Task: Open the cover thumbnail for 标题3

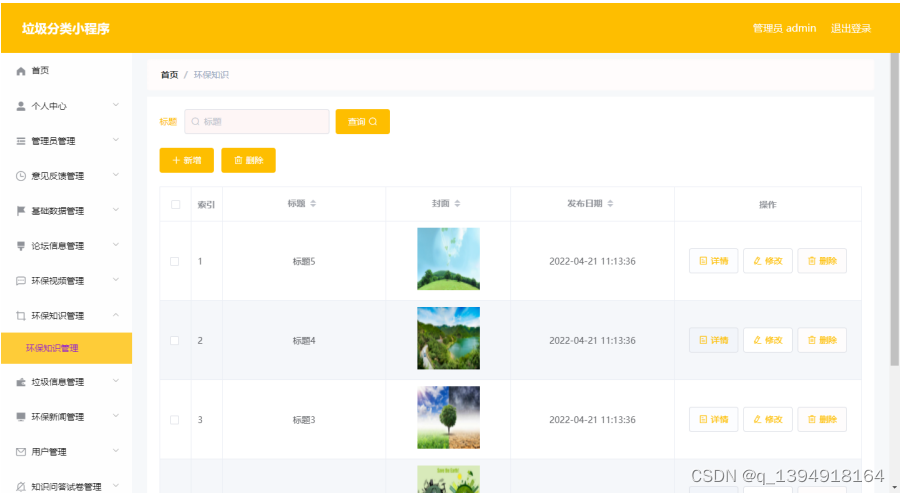Action: tap(448, 417)
